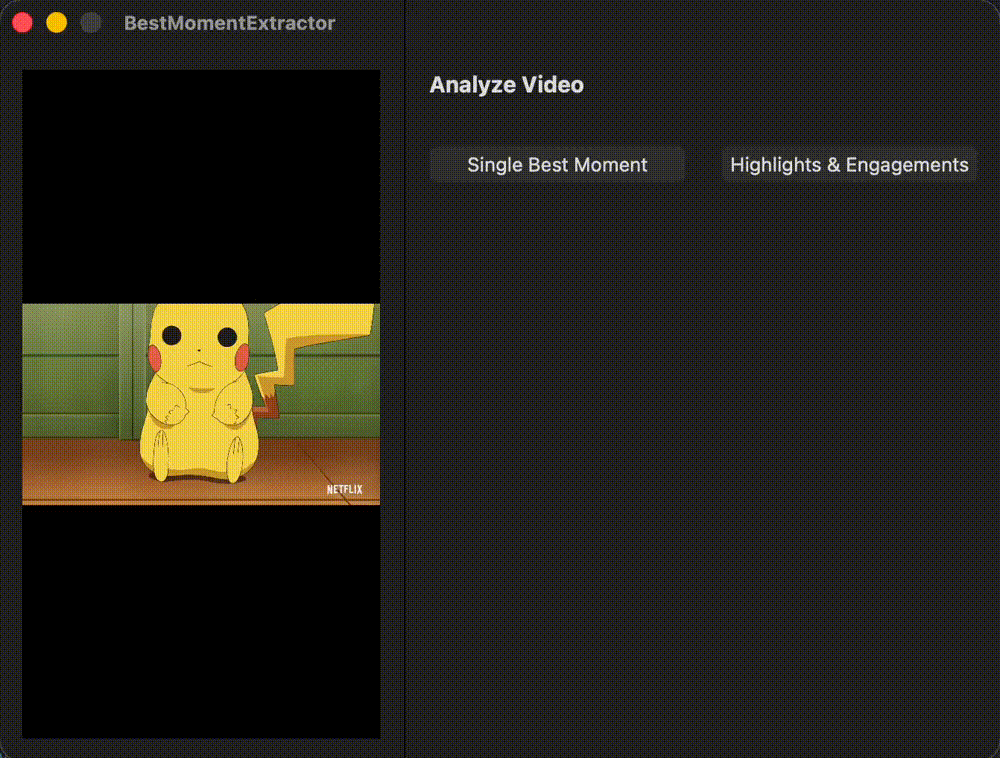This screenshot has width=1000, height=758.
Task: Close the BestMomentExtractor window
Action: [22, 23]
